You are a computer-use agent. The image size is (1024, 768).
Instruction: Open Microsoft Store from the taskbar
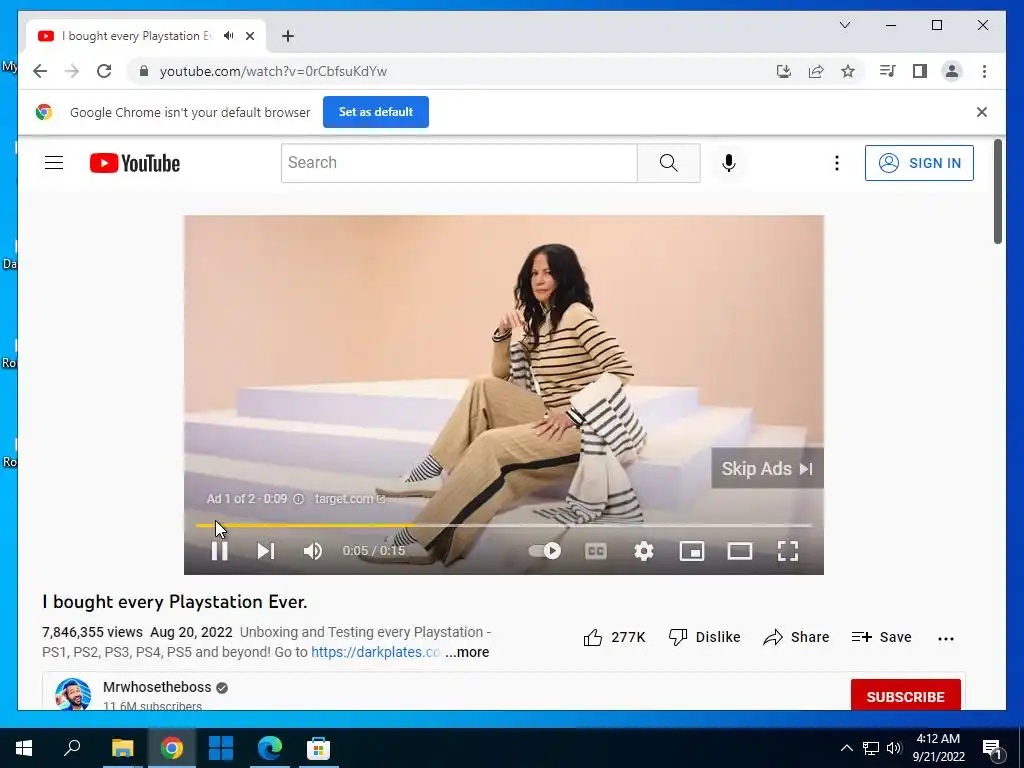click(x=318, y=748)
